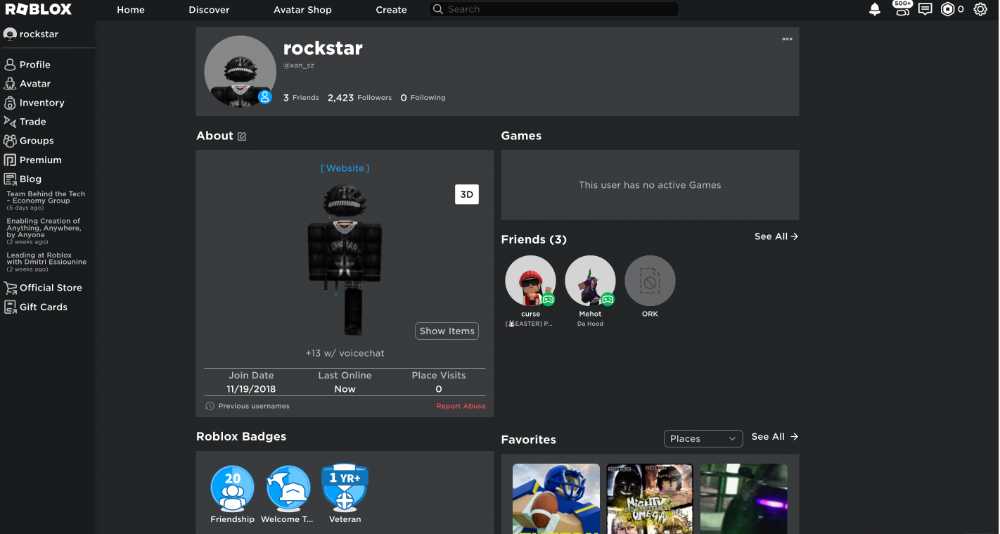Open Inventory from the sidebar
The height and width of the screenshot is (534, 1000).
[x=41, y=103]
